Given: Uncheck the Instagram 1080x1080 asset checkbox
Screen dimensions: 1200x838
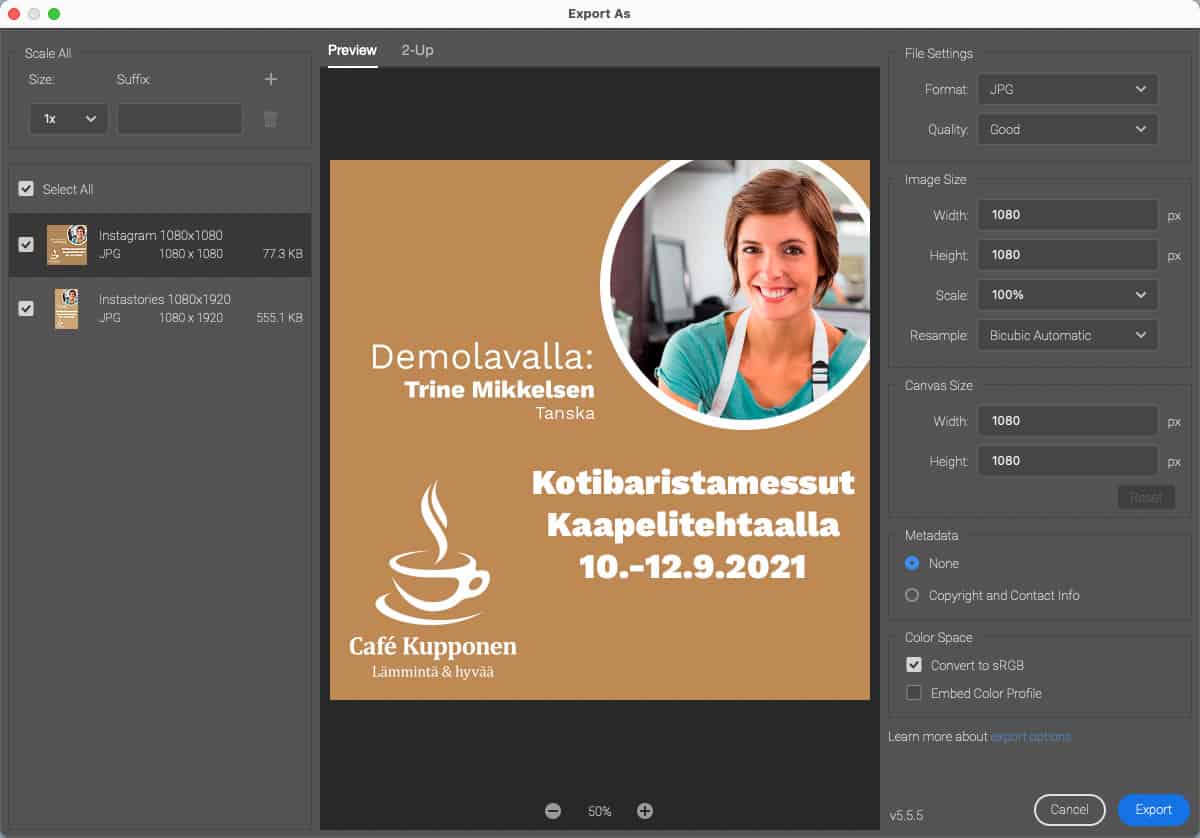Looking at the screenshot, I should pos(26,244).
